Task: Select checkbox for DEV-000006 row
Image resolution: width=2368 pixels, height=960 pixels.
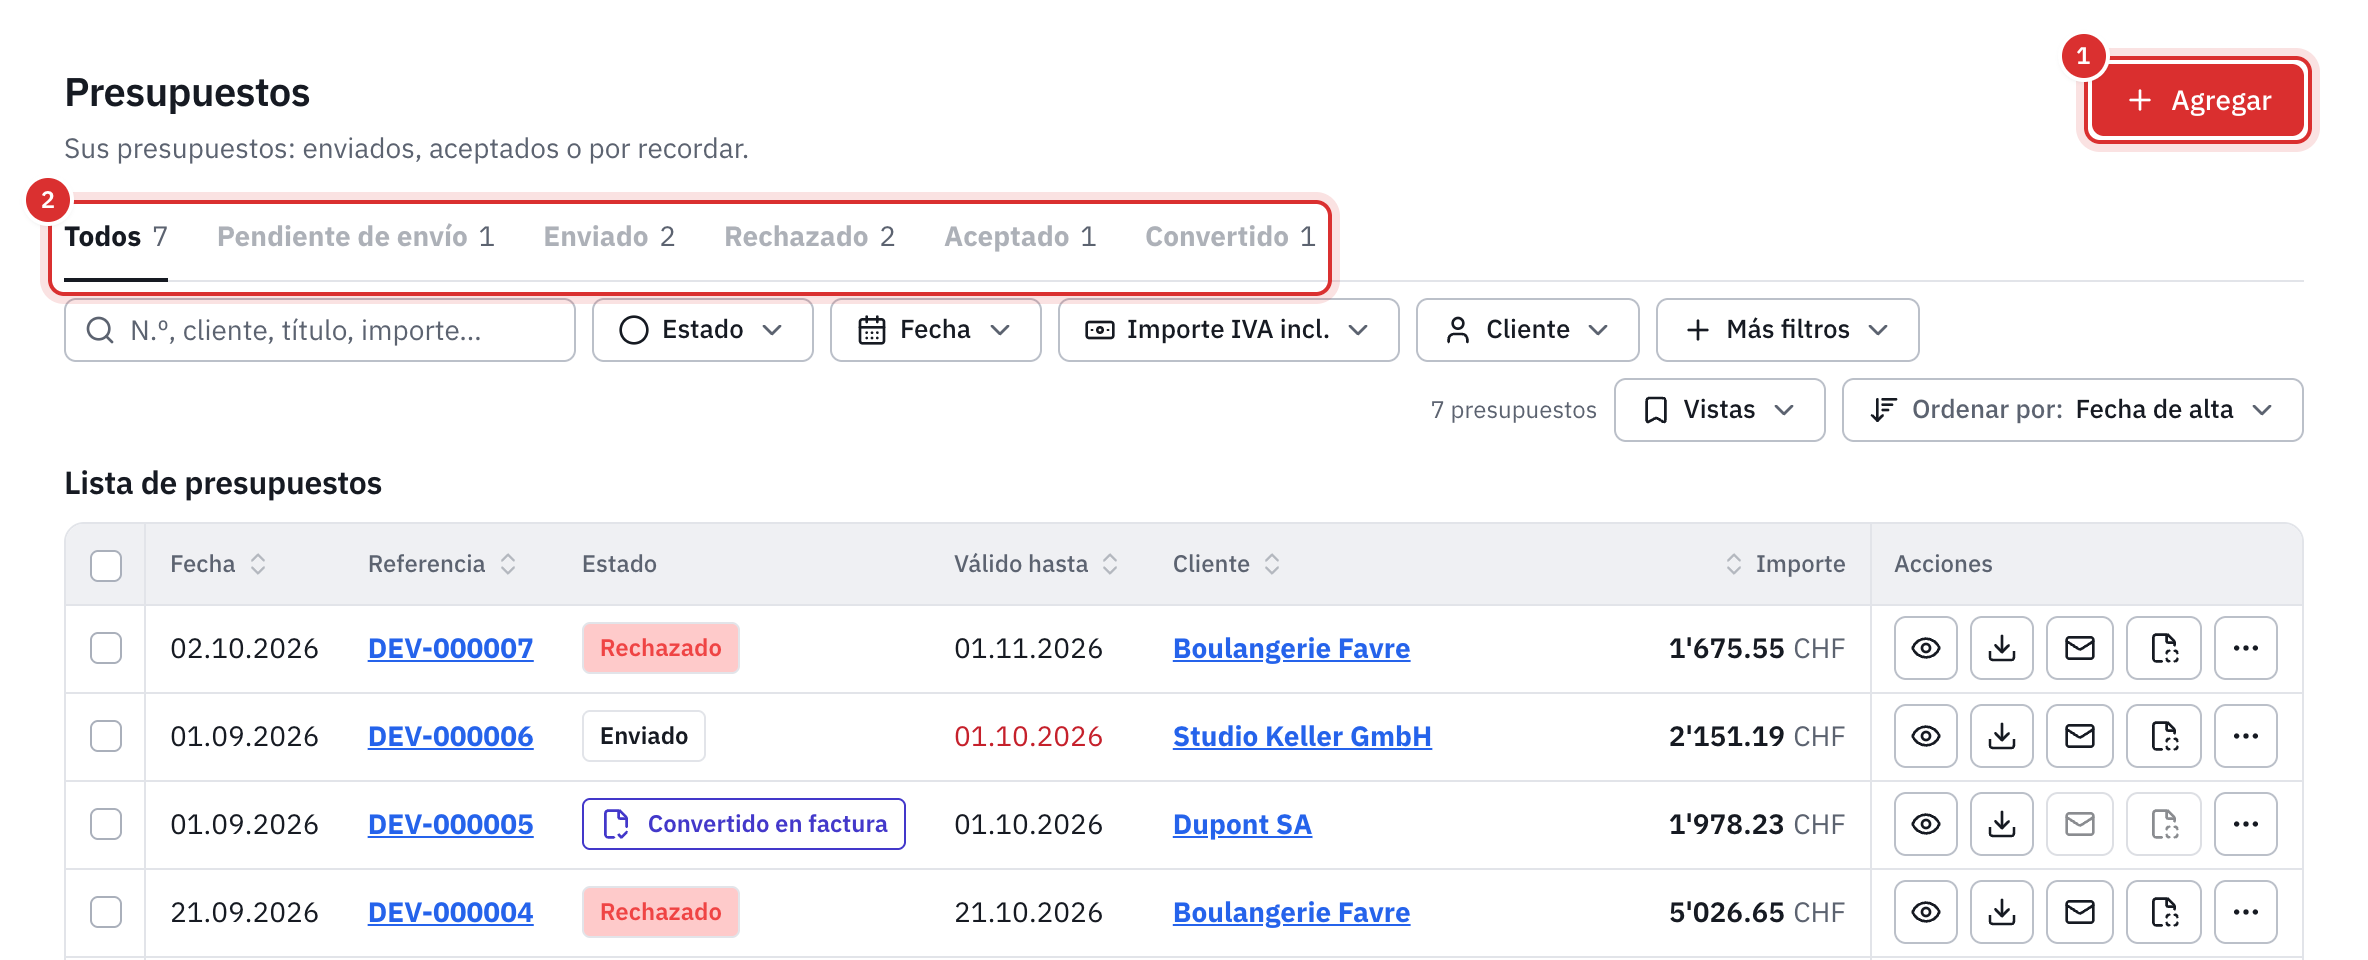Action: (x=106, y=736)
